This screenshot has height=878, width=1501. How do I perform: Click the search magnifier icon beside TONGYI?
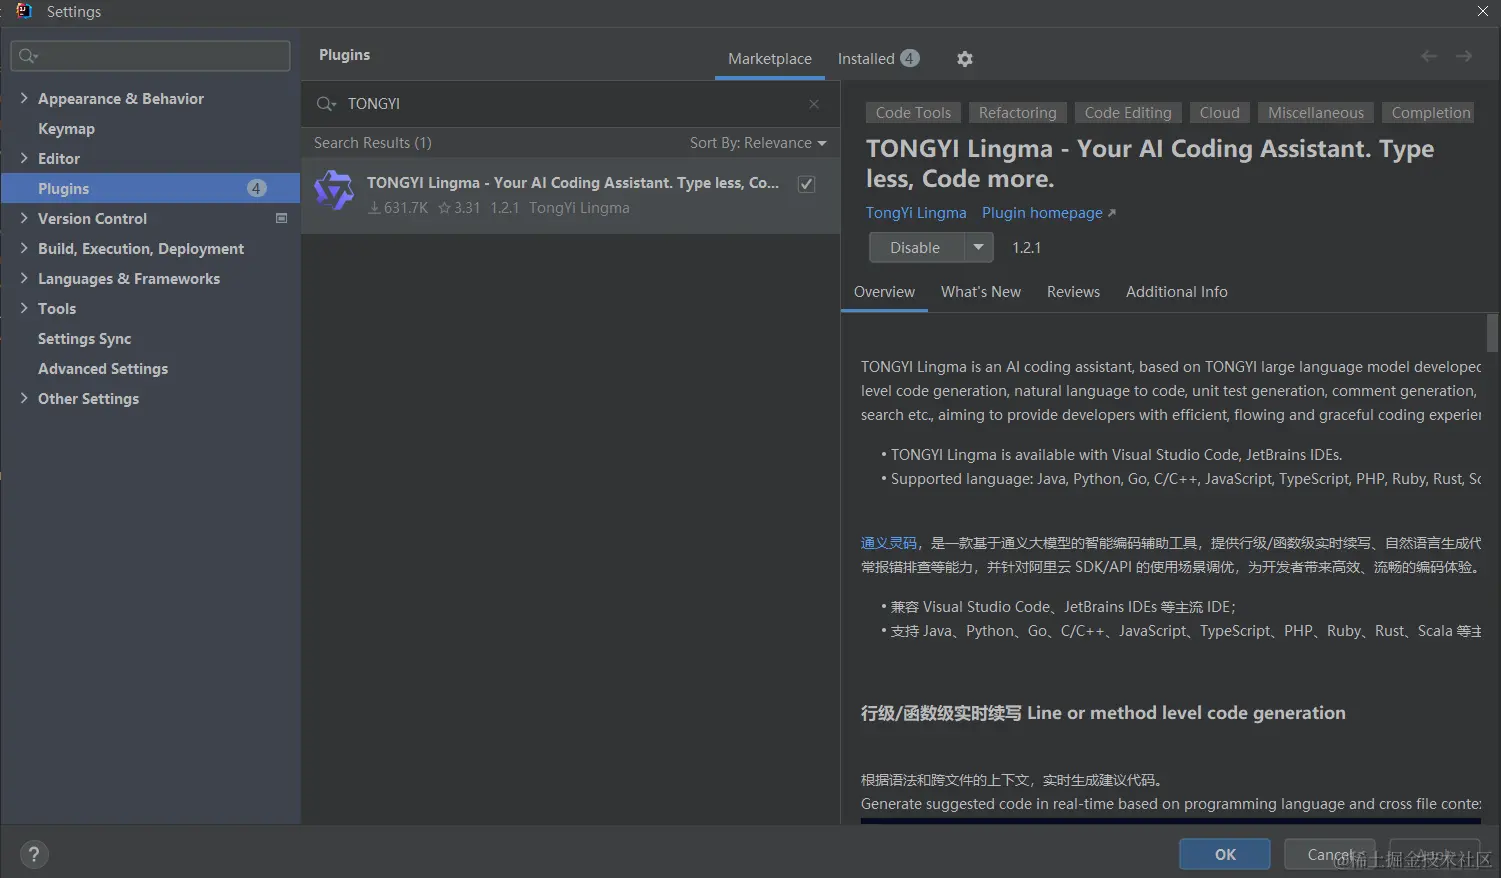coord(326,104)
